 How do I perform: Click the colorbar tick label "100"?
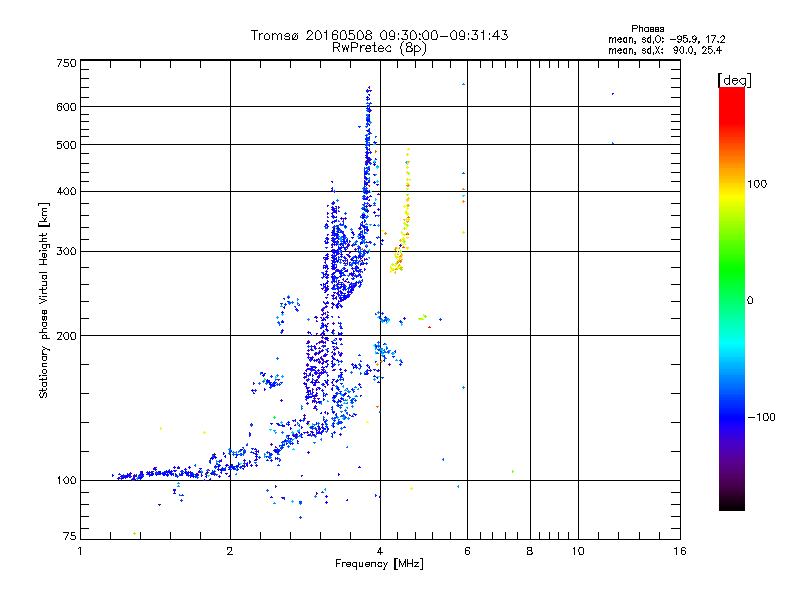click(x=757, y=184)
